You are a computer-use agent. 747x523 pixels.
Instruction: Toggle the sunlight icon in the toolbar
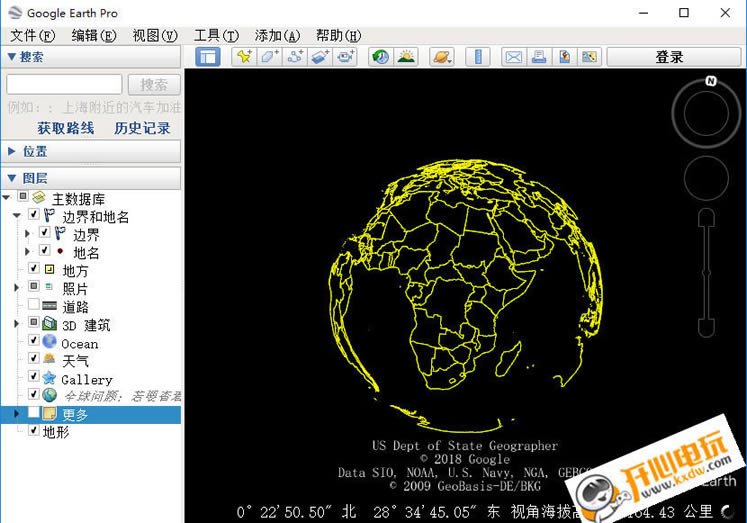click(x=406, y=57)
